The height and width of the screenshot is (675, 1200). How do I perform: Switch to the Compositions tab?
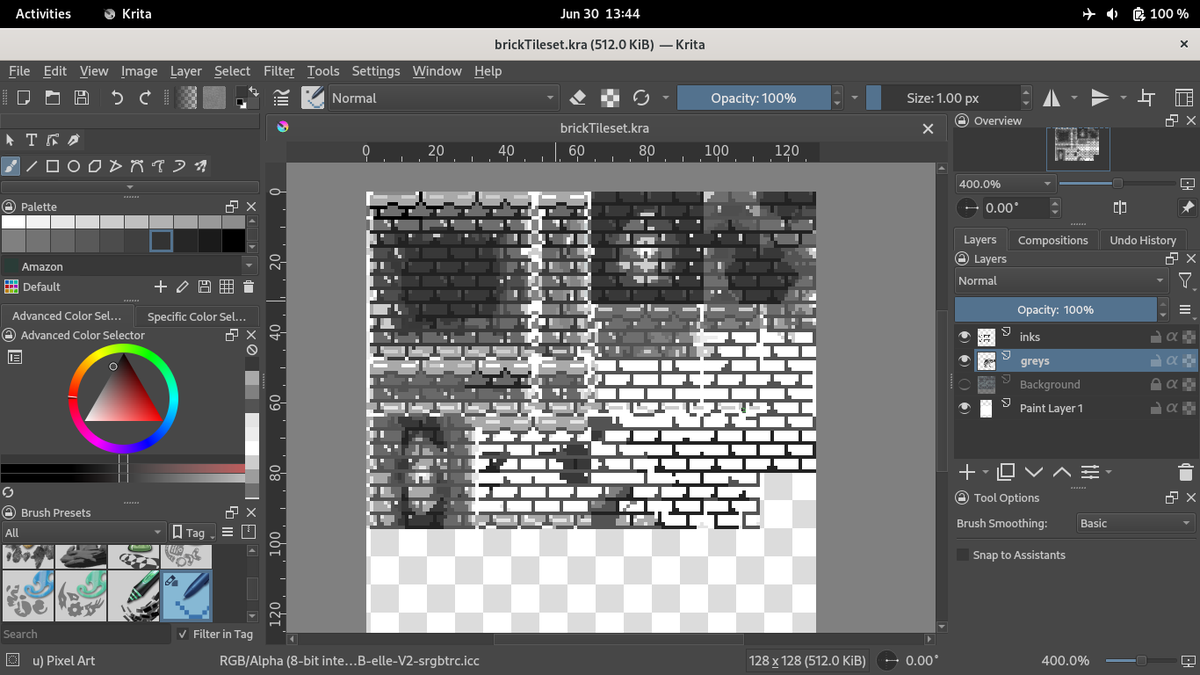point(1052,240)
